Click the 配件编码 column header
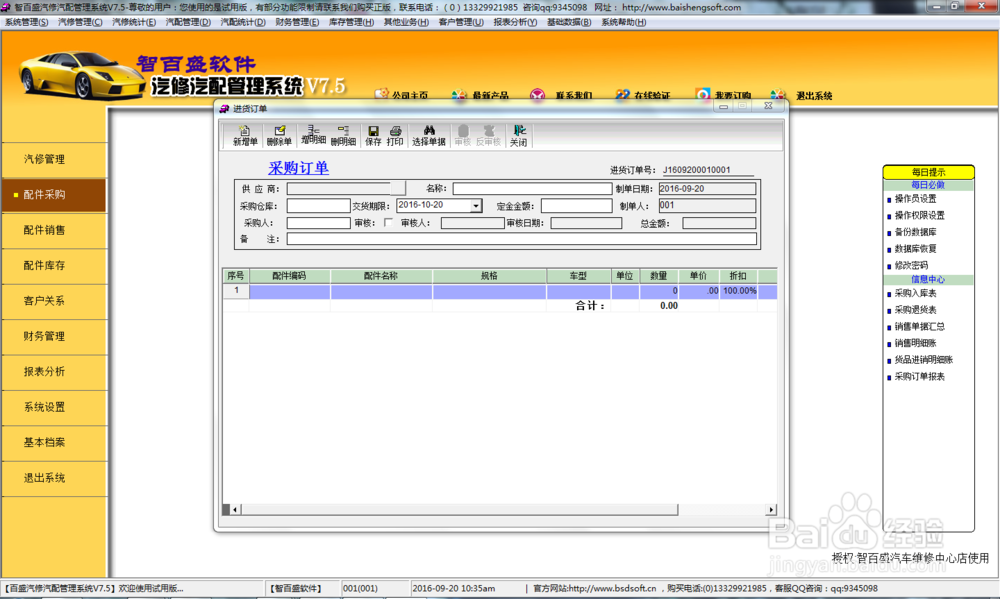This screenshot has width=1000, height=599. click(290, 276)
